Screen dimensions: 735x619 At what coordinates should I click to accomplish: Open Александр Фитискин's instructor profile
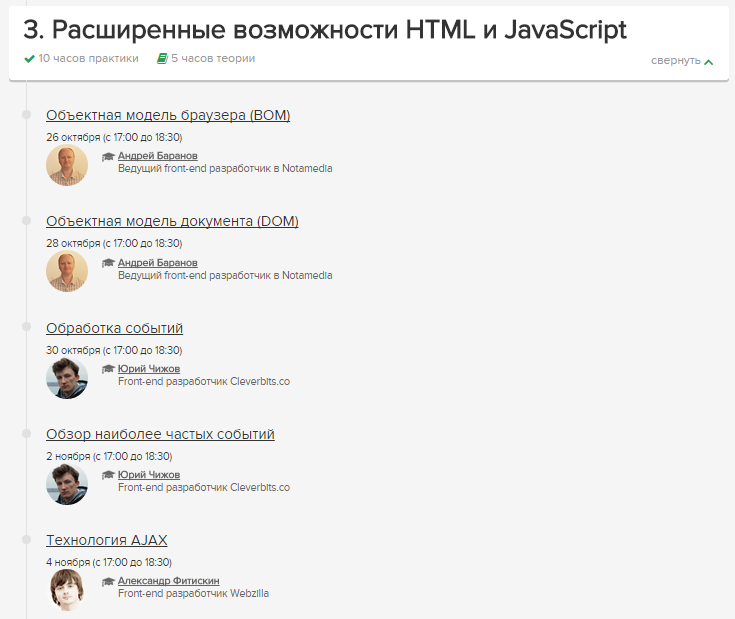[168, 580]
